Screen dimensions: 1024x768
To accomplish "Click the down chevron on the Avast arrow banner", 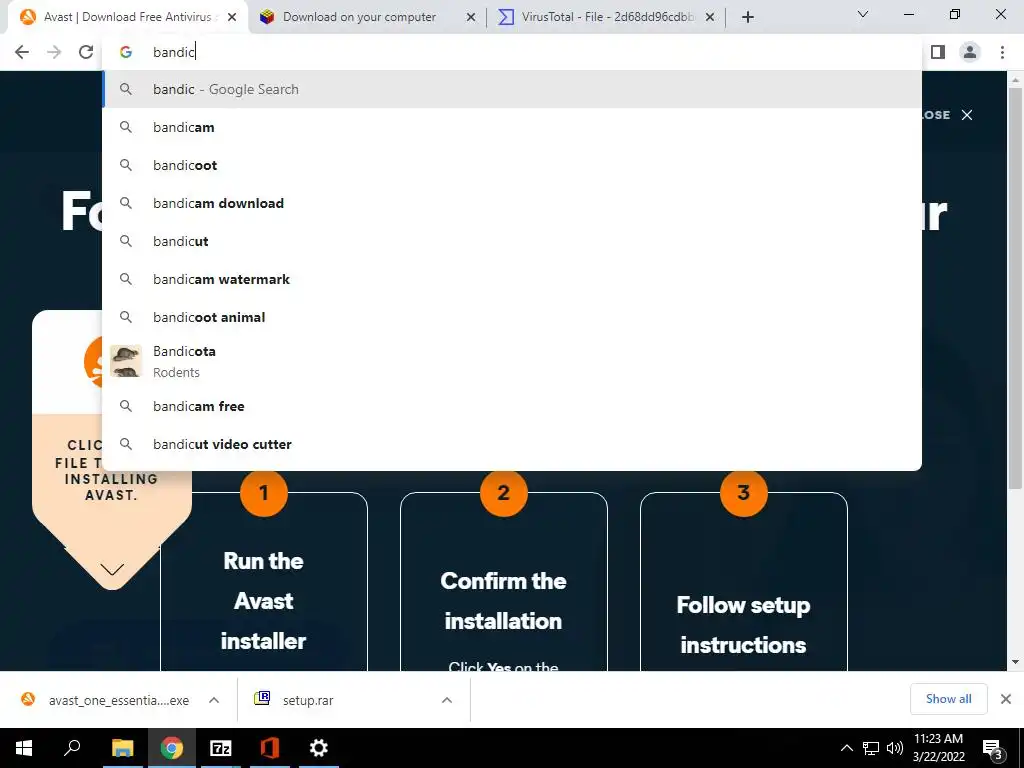I will 112,569.
